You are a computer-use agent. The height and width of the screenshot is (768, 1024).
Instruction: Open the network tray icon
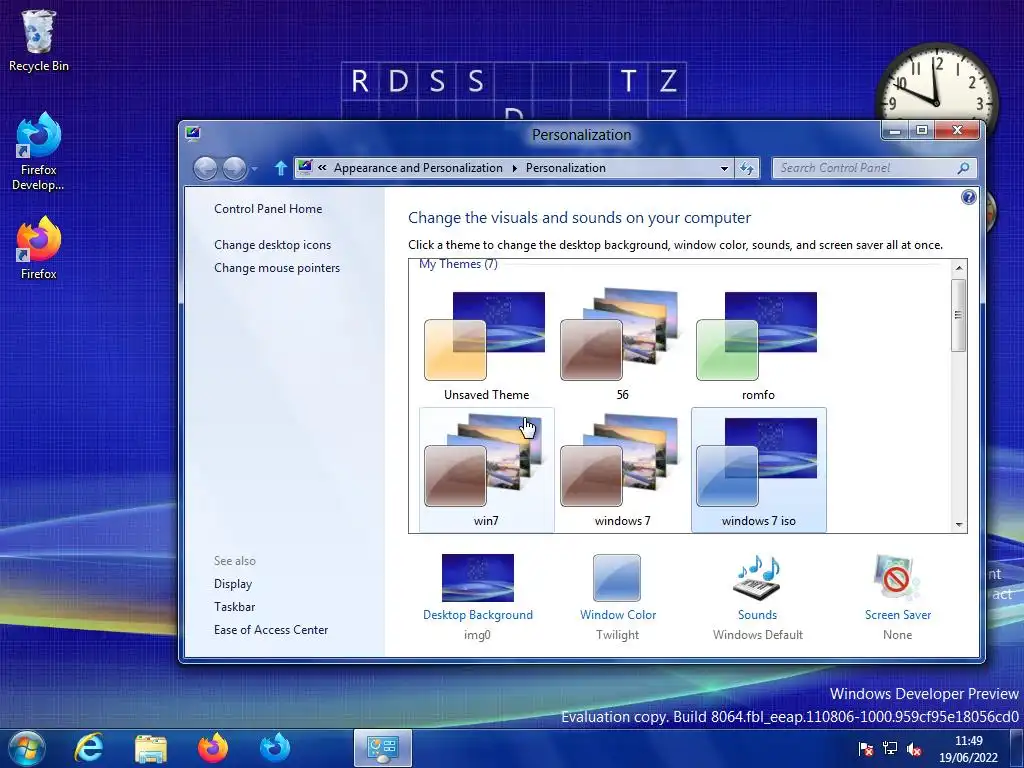coord(889,749)
